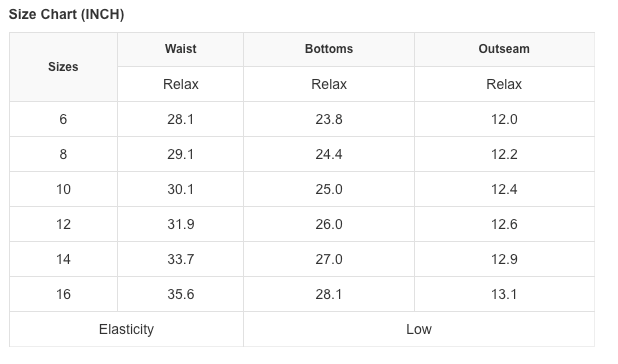618x364 pixels.
Task: Select the Relax cell under Waist
Action: pos(181,84)
